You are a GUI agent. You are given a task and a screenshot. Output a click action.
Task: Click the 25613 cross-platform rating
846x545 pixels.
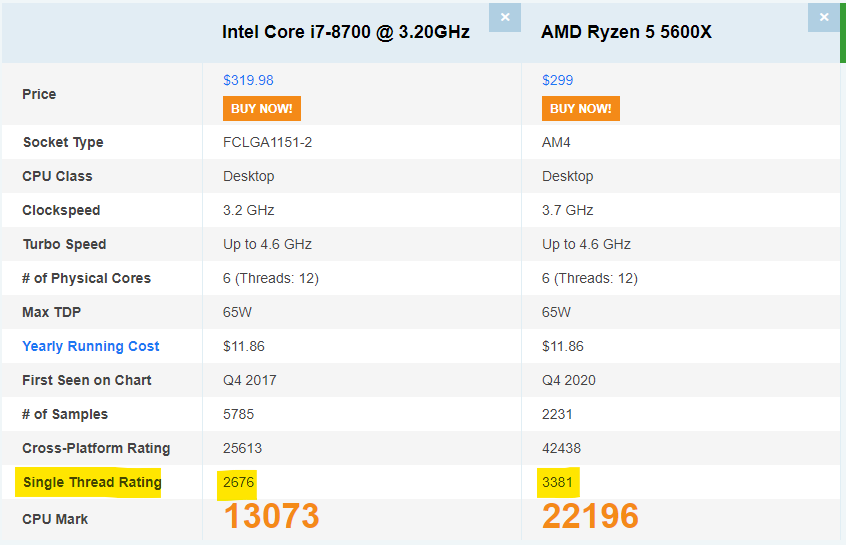(x=242, y=448)
